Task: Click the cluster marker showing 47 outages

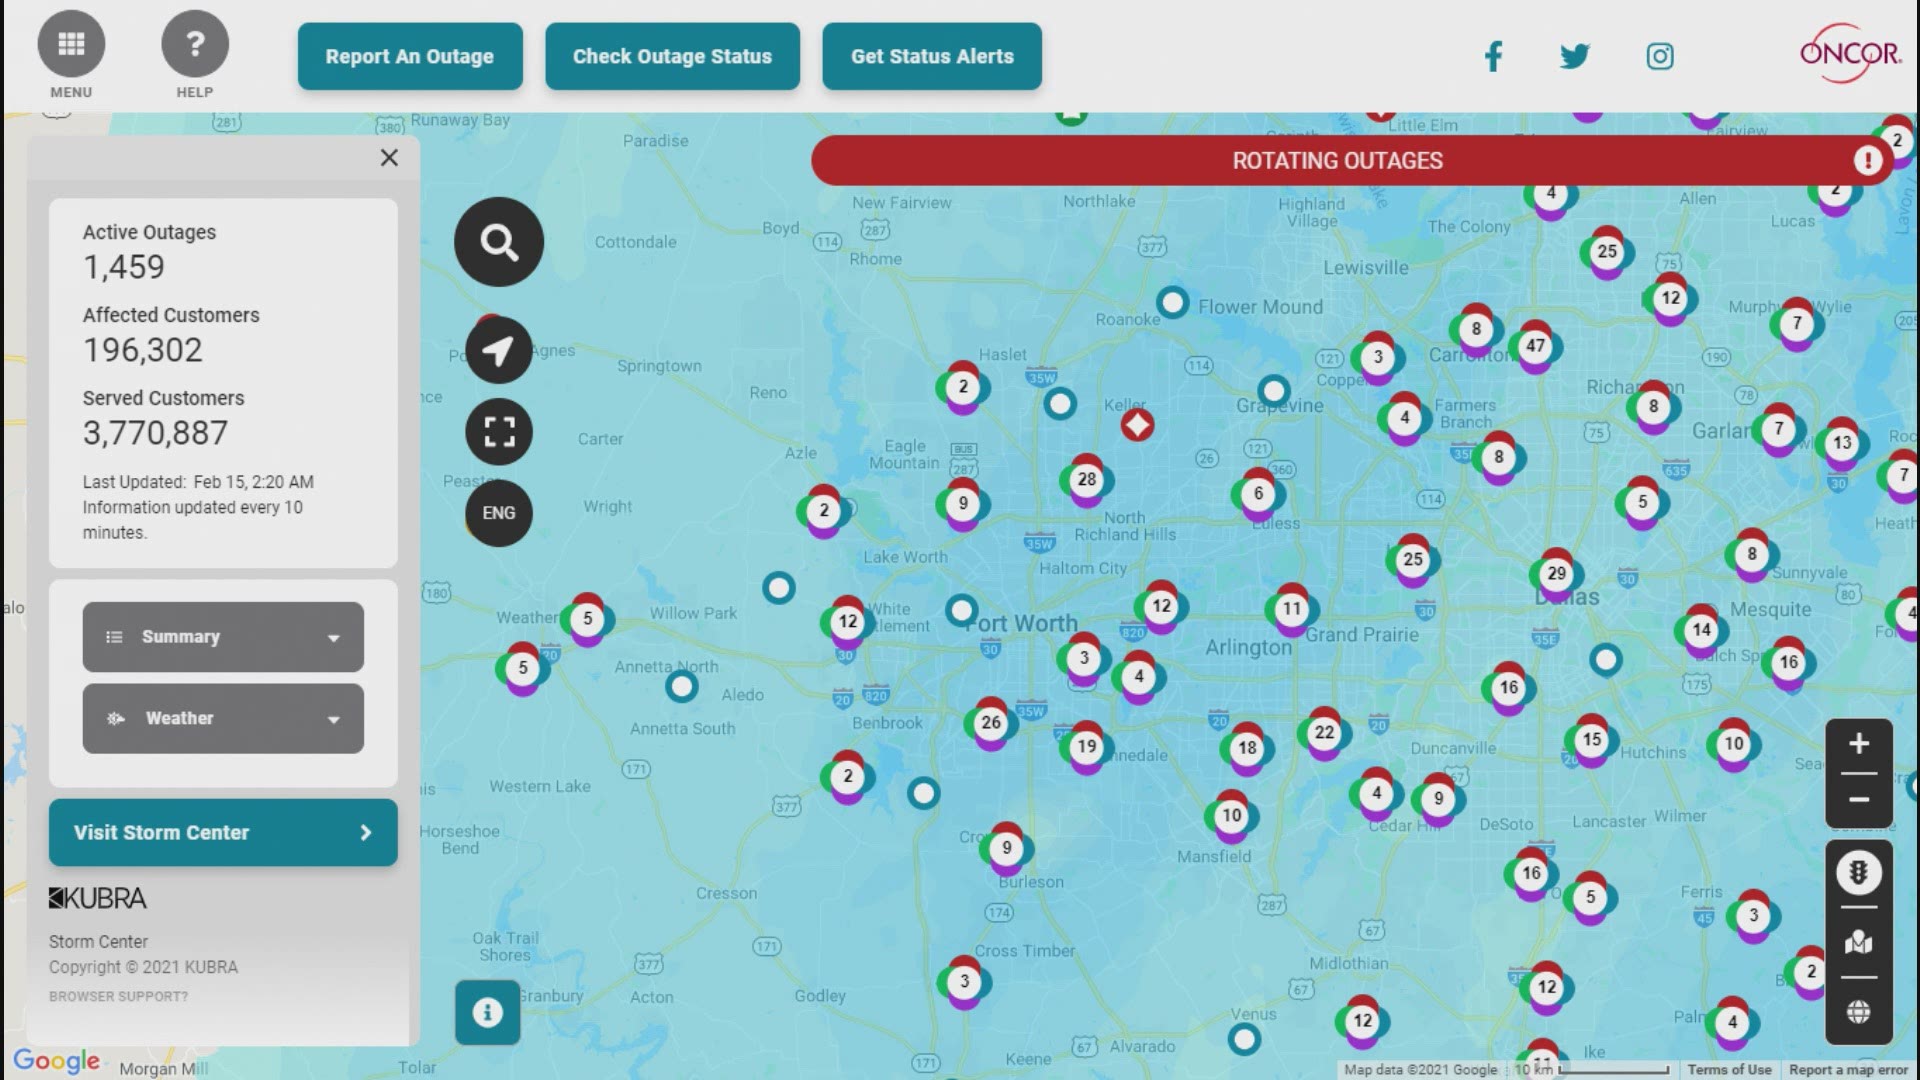Action: click(1535, 347)
